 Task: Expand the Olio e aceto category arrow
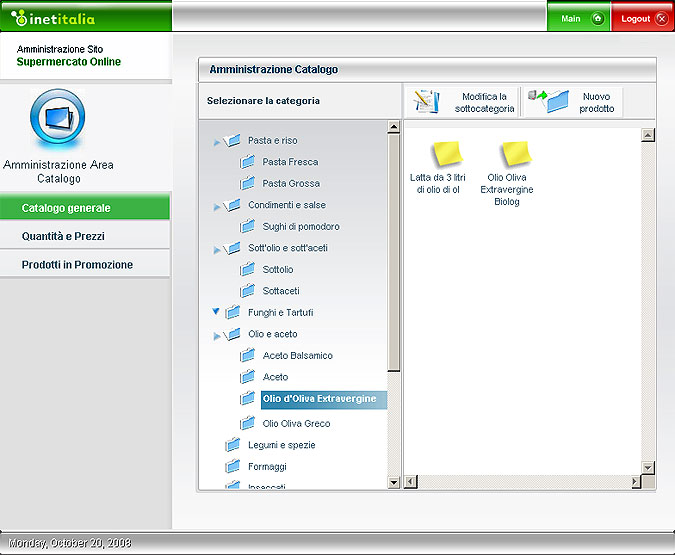(217, 335)
